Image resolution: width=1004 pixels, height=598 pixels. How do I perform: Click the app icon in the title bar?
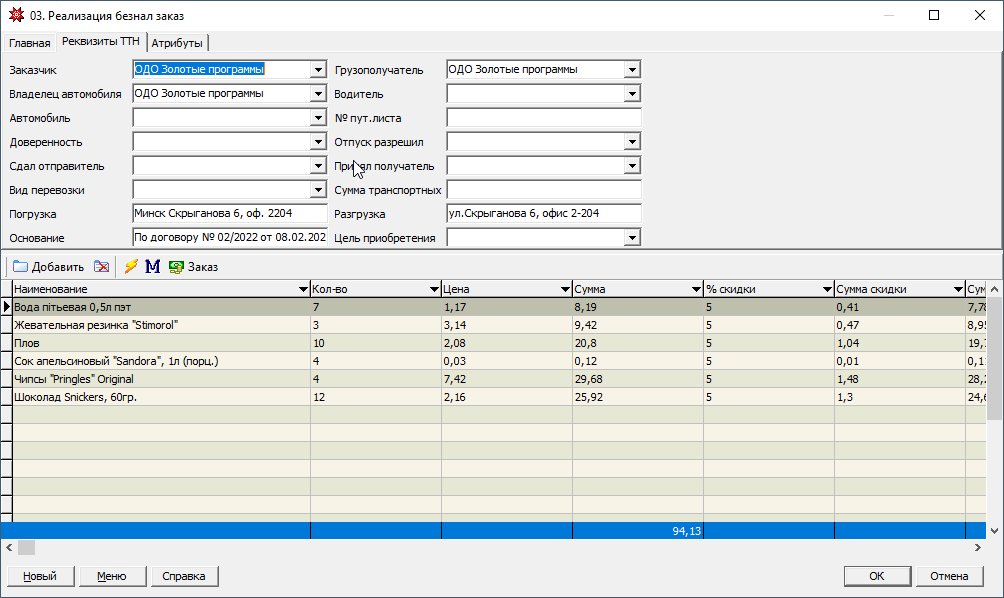(15, 15)
